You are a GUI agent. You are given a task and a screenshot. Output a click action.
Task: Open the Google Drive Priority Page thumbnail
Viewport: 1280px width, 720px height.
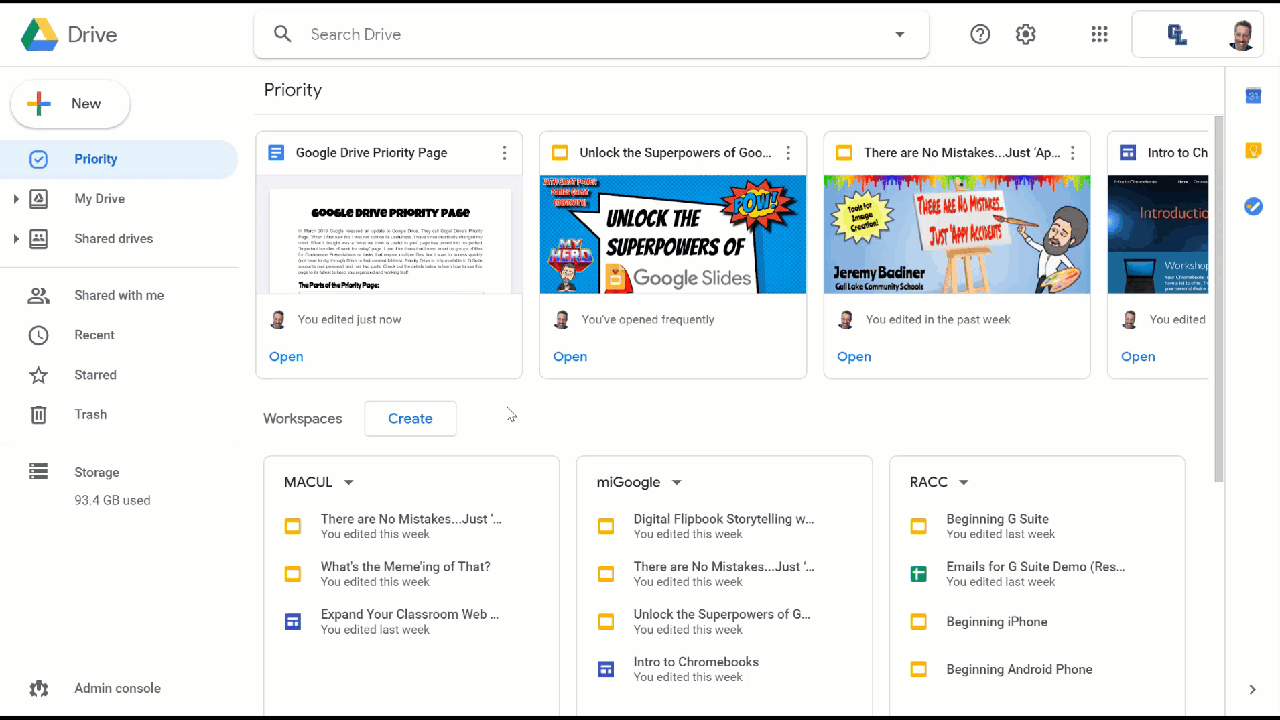[x=389, y=235]
